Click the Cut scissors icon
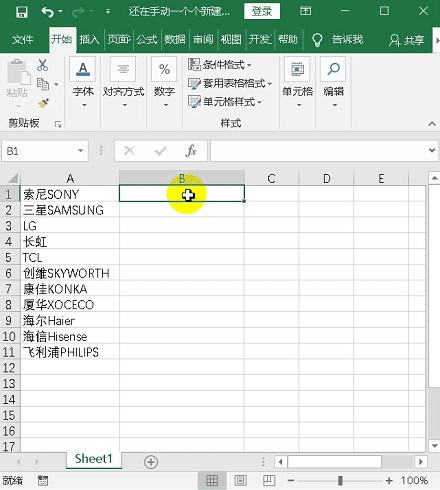Image resolution: width=440 pixels, height=490 pixels. click(x=42, y=65)
